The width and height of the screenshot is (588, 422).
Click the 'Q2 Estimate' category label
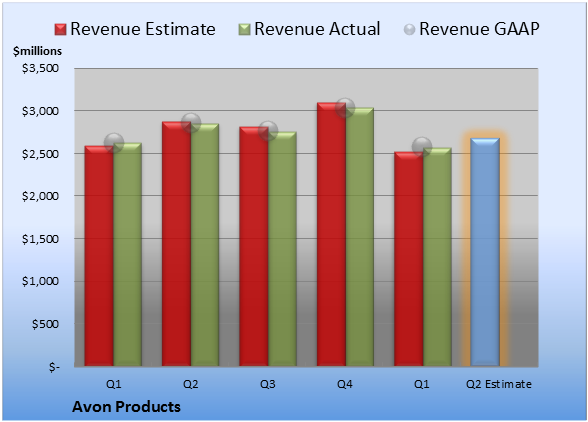[x=499, y=384]
